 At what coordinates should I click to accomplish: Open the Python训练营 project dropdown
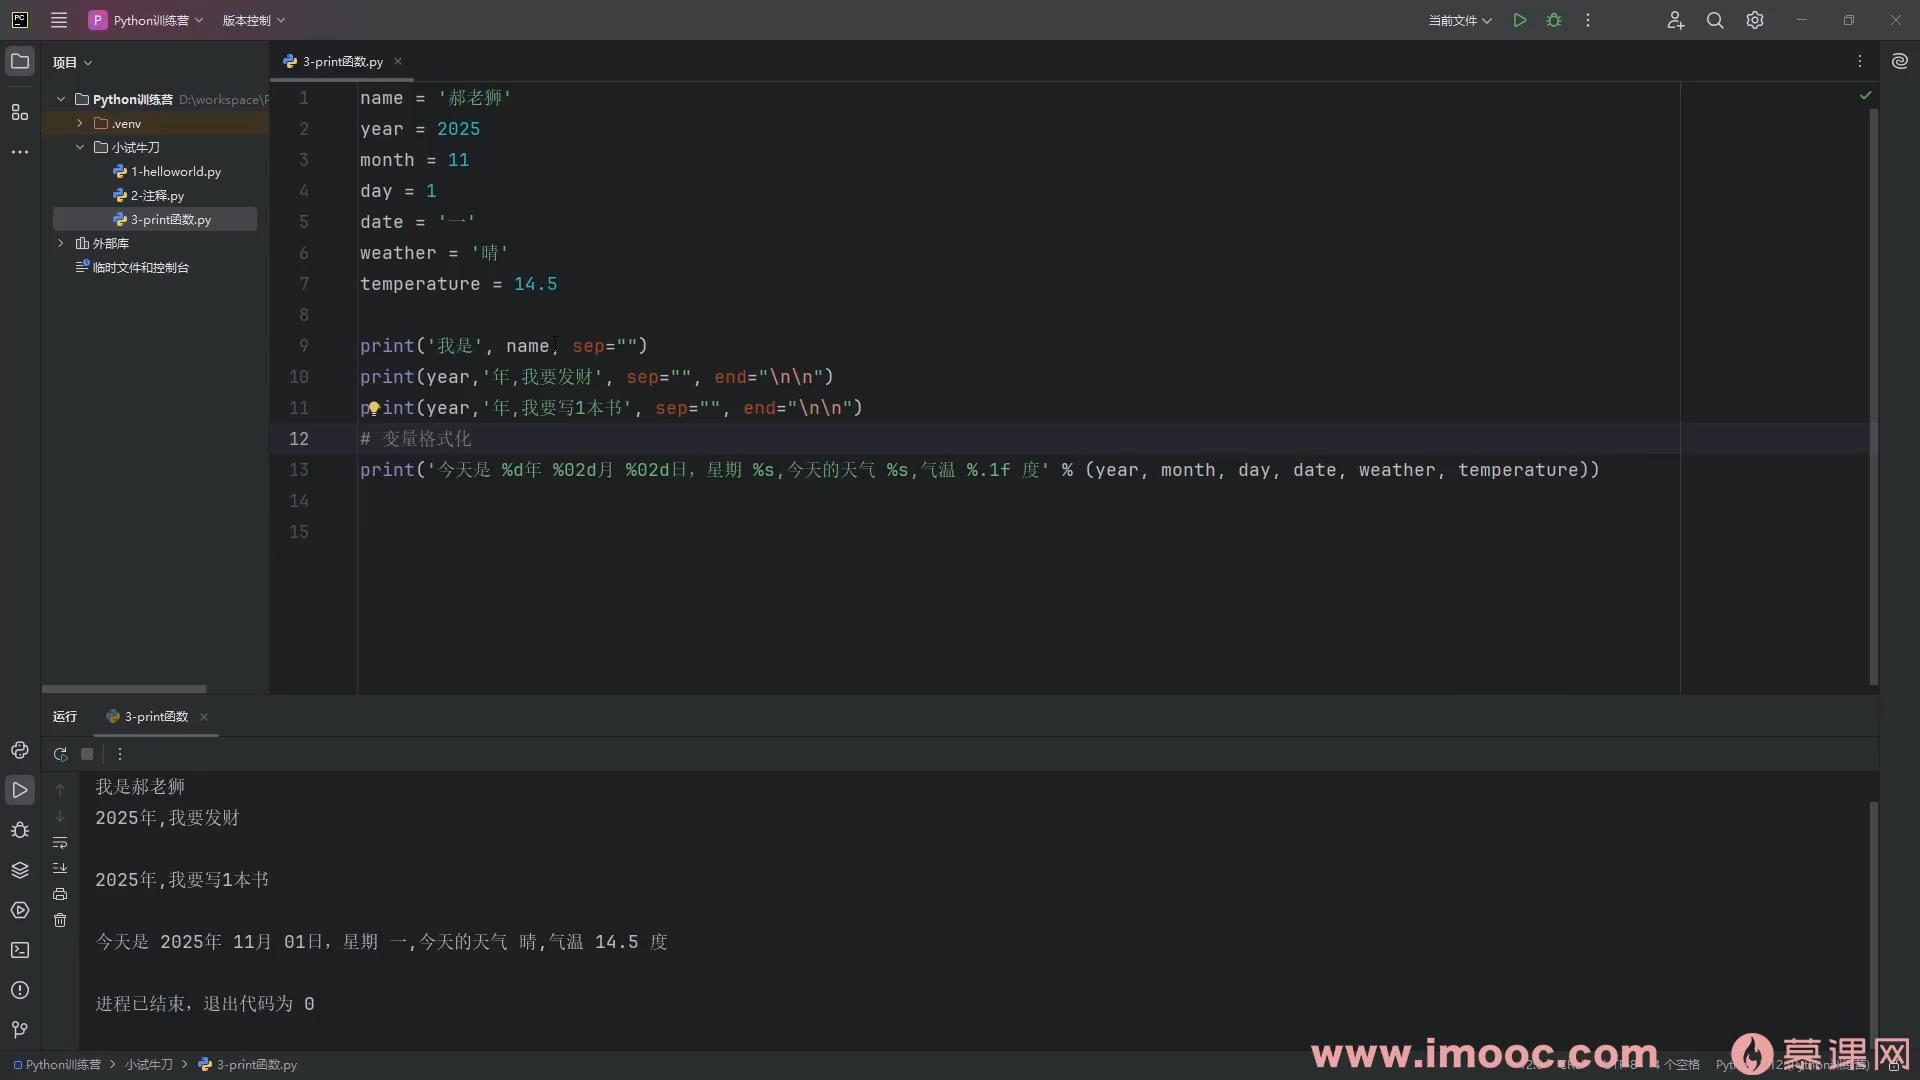pyautogui.click(x=146, y=20)
